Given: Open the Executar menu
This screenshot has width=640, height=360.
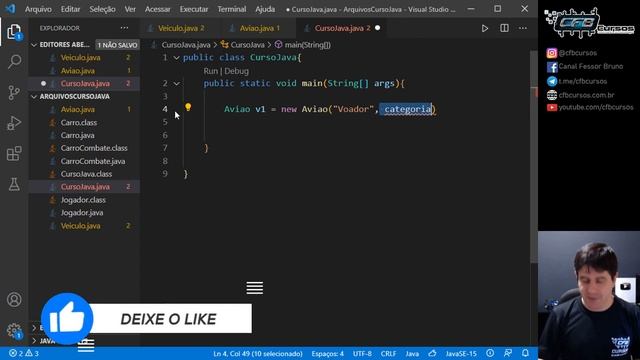Looking at the screenshot, I should [194, 9].
